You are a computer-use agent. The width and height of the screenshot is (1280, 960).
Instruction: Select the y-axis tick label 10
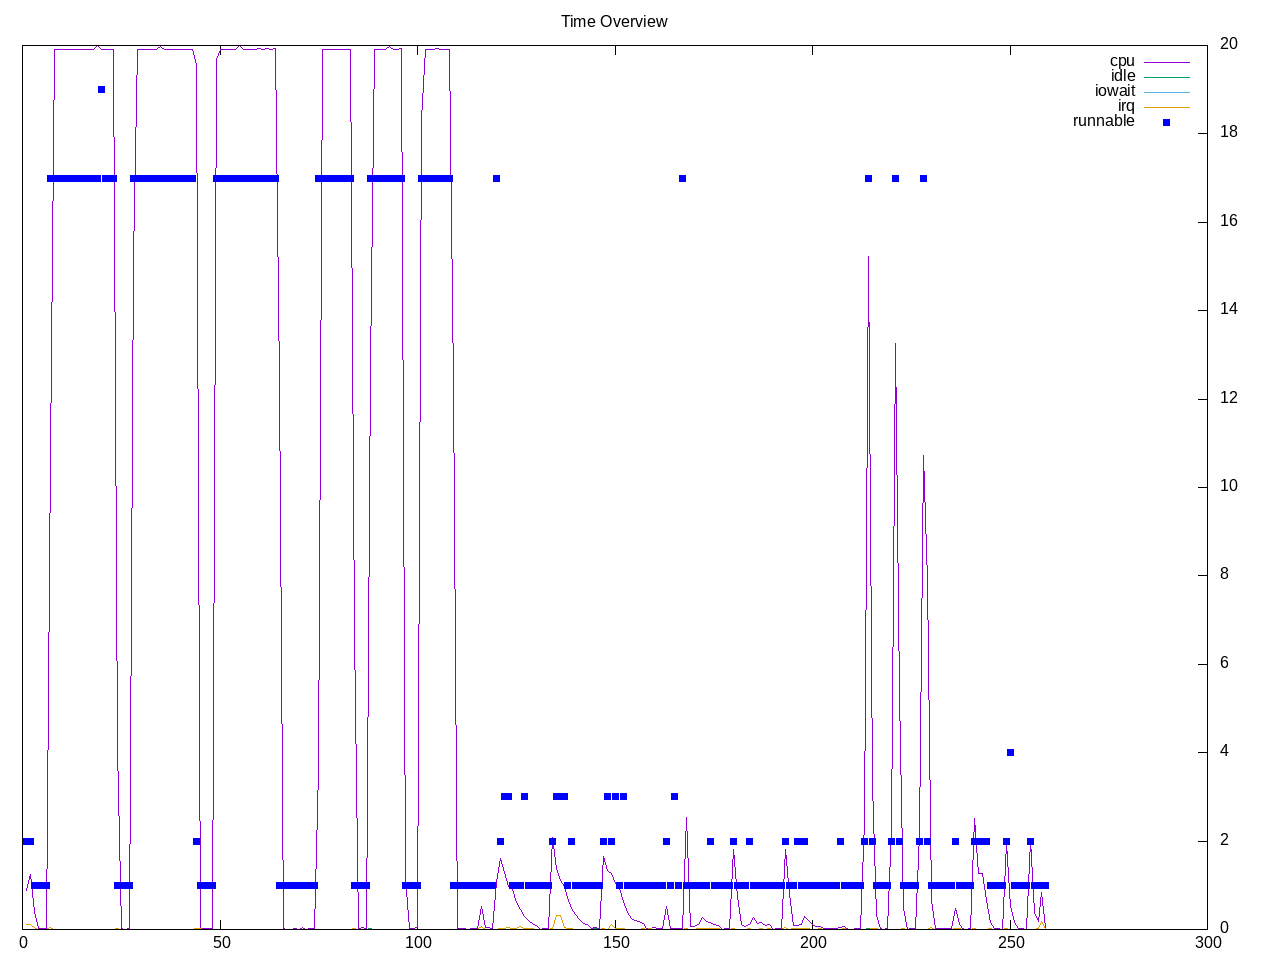tap(1228, 486)
